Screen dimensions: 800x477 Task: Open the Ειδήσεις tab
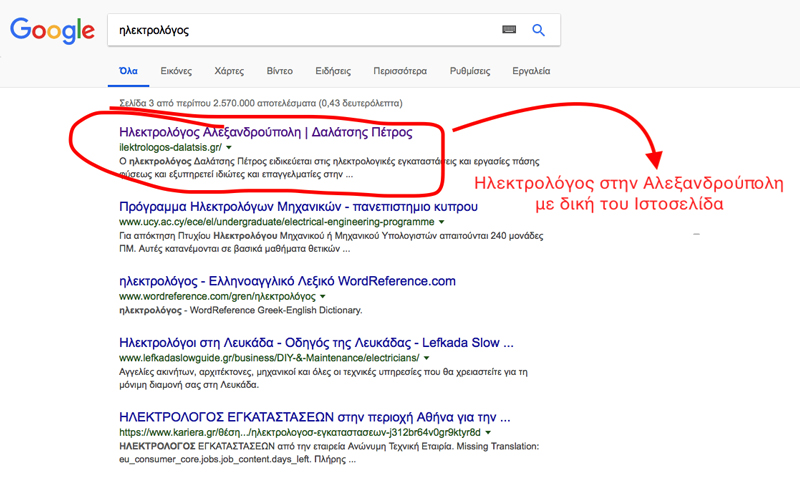[x=333, y=72]
